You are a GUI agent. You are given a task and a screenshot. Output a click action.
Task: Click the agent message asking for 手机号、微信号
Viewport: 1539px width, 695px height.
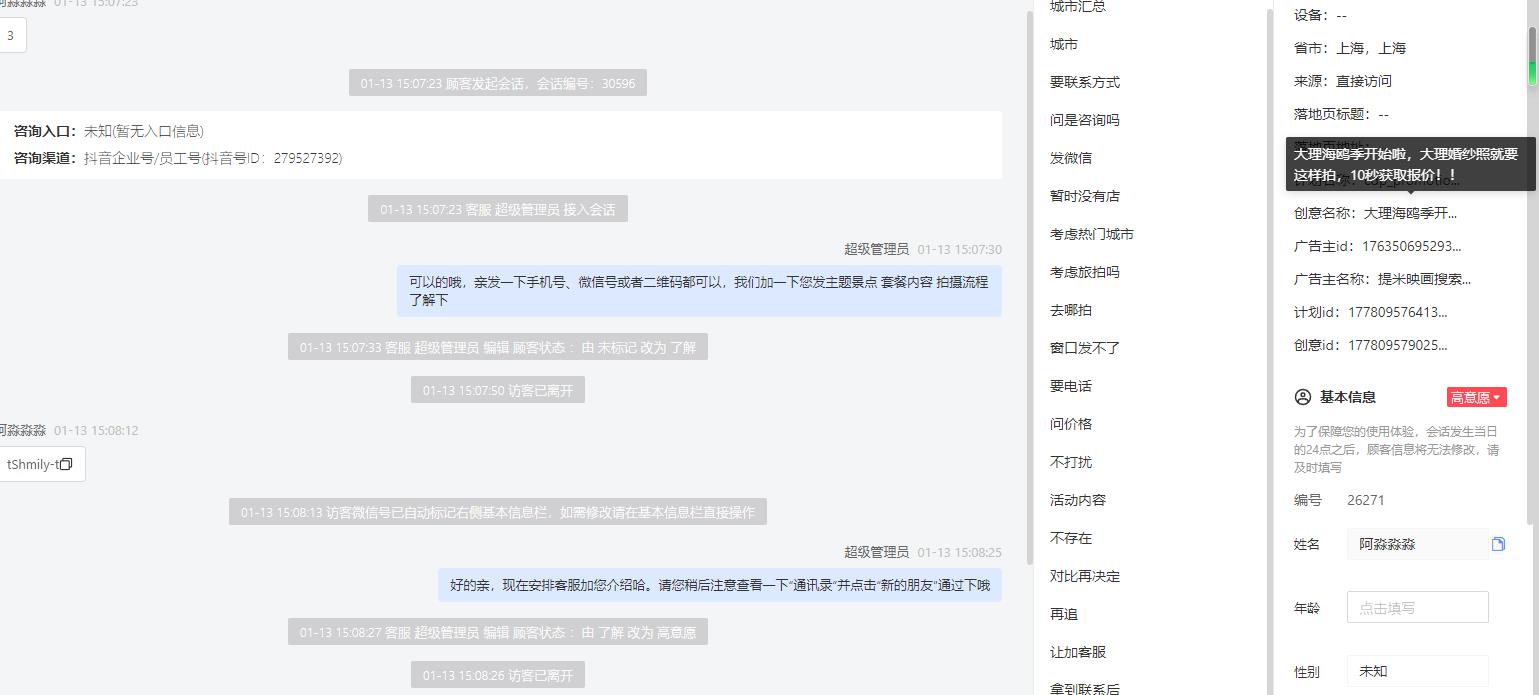[699, 291]
